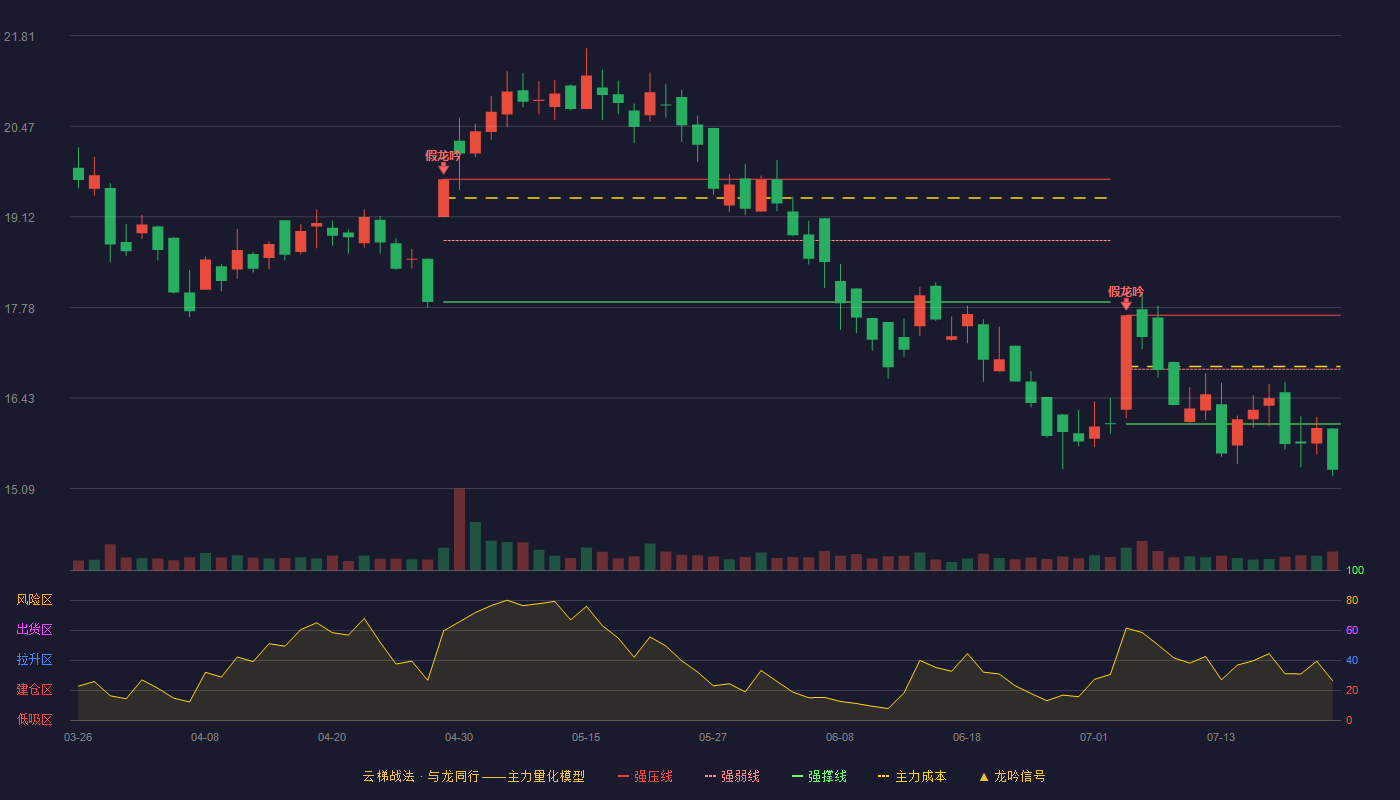
Task: Click the 16.43 price axis label
Action: 19,399
